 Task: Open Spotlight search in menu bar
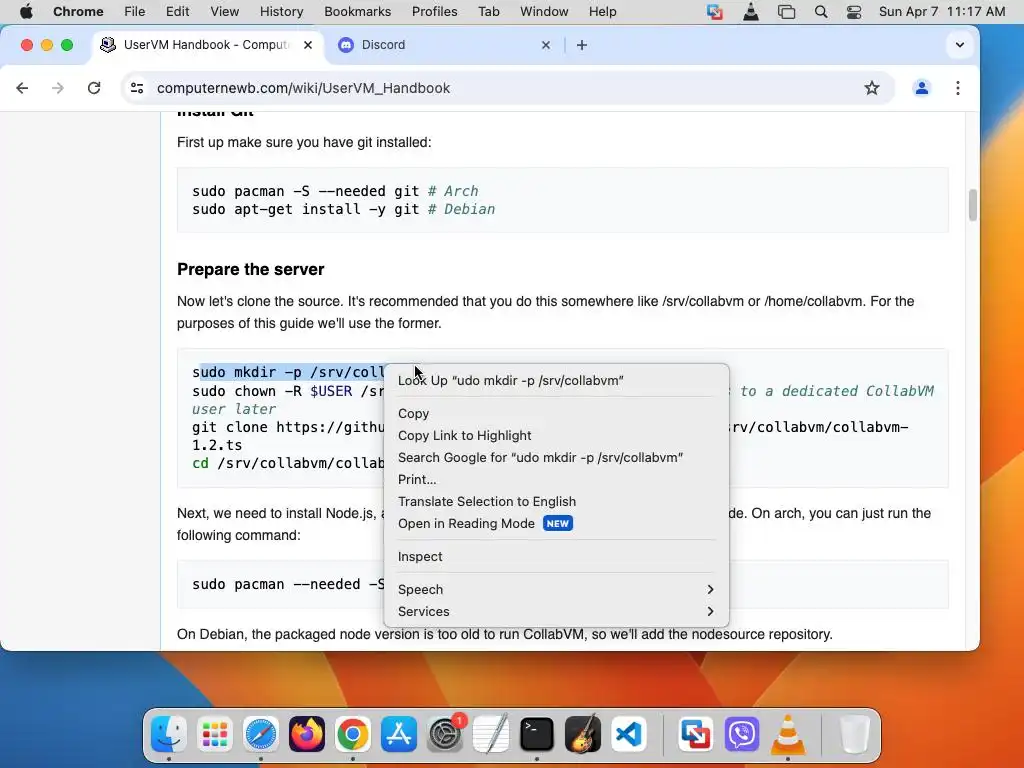(821, 12)
